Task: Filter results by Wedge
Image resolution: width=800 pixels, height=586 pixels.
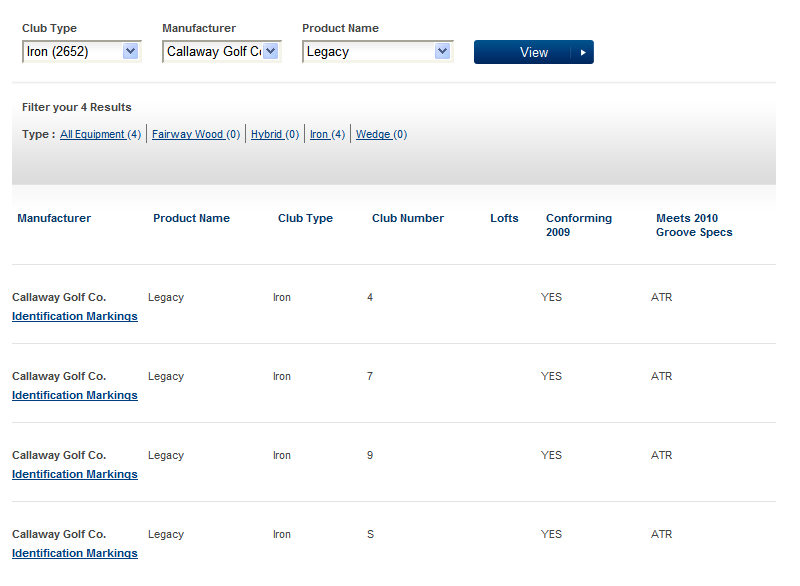Action: click(381, 134)
